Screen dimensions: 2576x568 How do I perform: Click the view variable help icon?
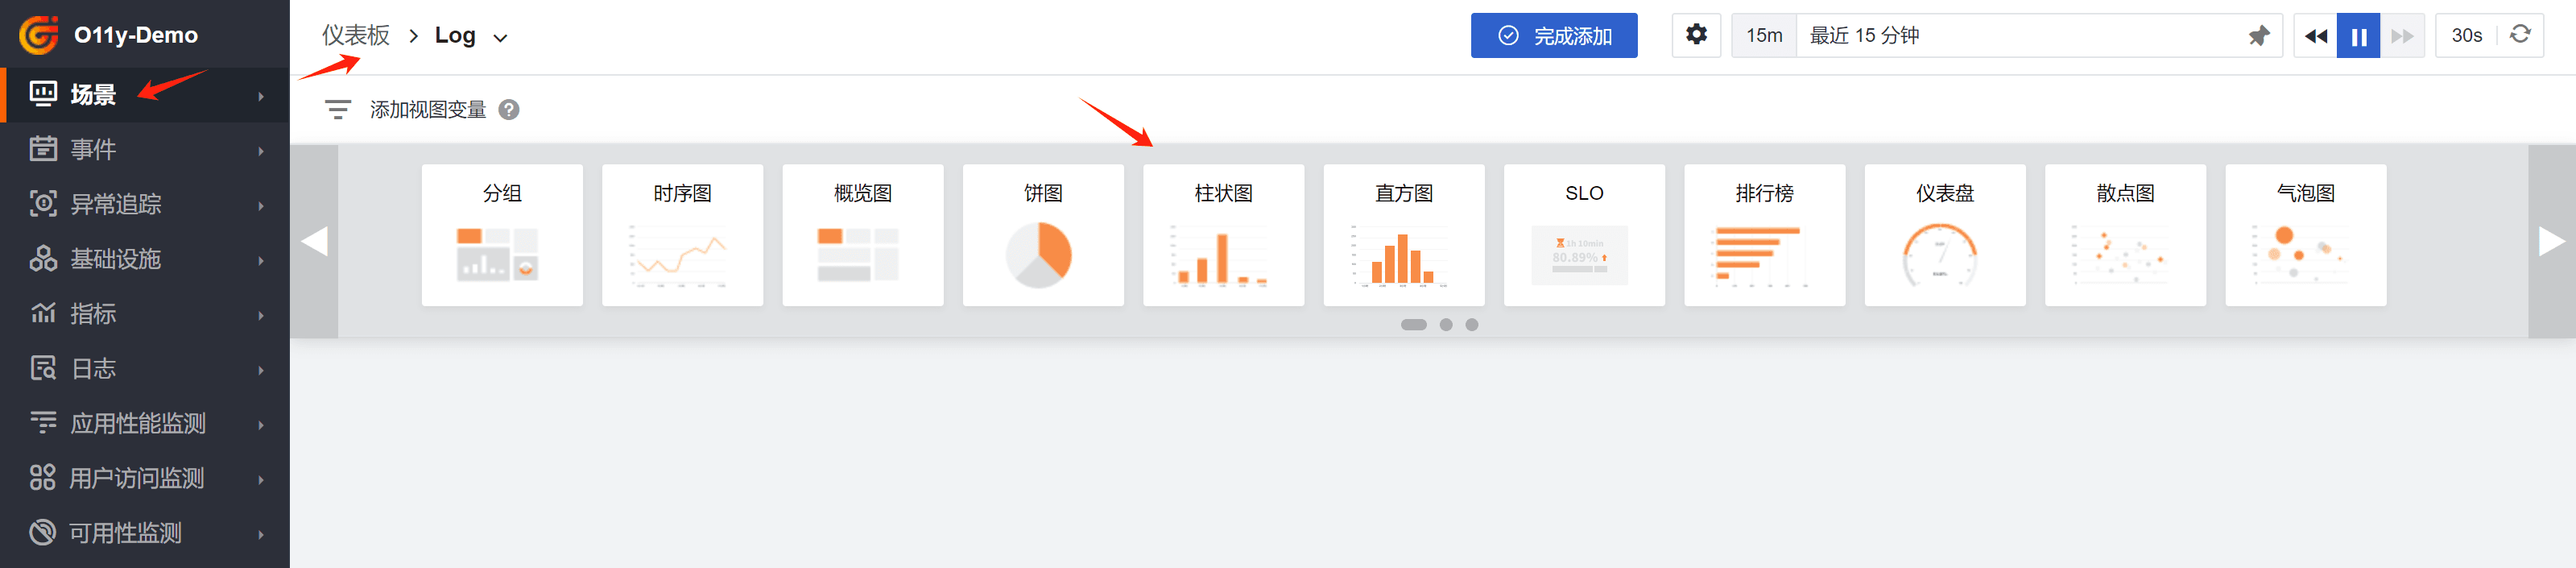509,110
